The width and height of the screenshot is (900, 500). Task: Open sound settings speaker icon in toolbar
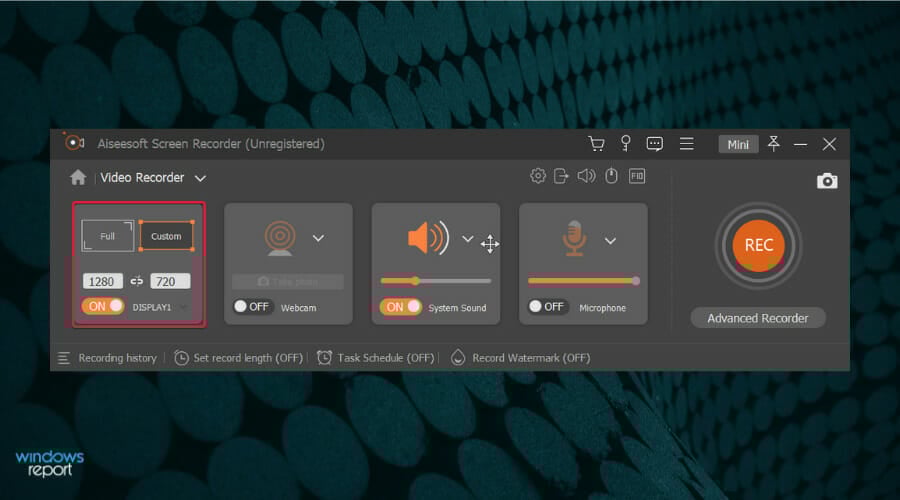(x=586, y=176)
